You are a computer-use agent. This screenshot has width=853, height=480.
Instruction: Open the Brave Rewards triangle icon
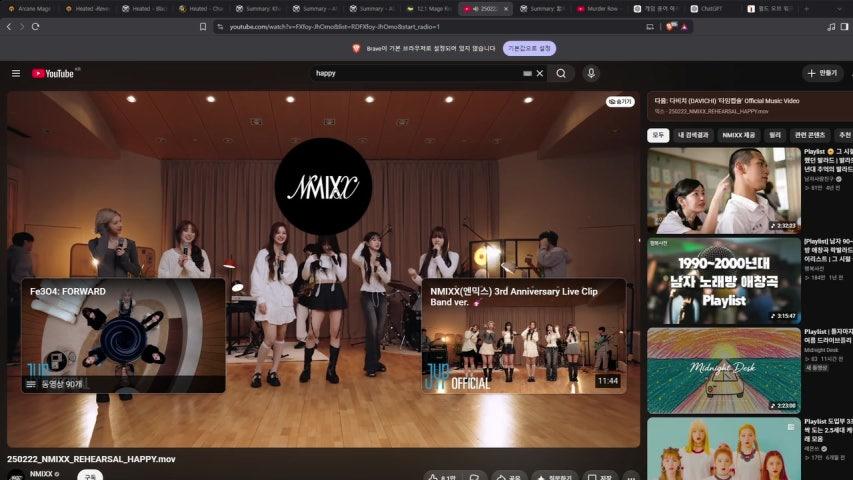(684, 27)
